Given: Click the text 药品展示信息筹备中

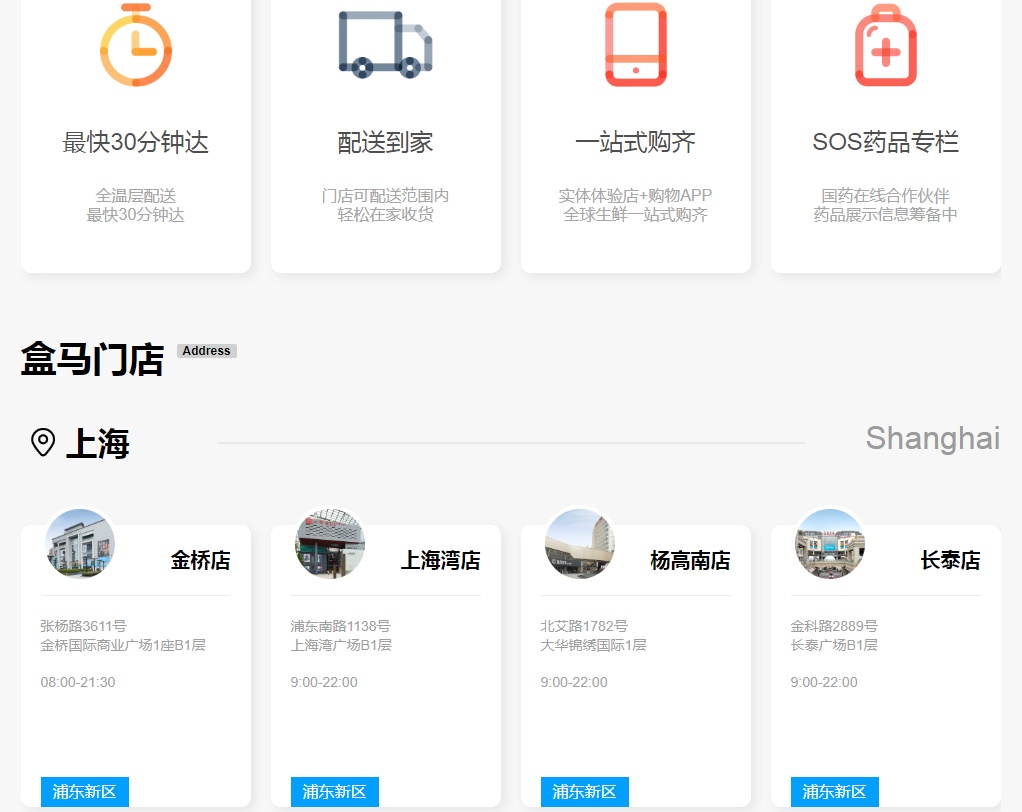Looking at the screenshot, I should pyautogui.click(x=886, y=214).
